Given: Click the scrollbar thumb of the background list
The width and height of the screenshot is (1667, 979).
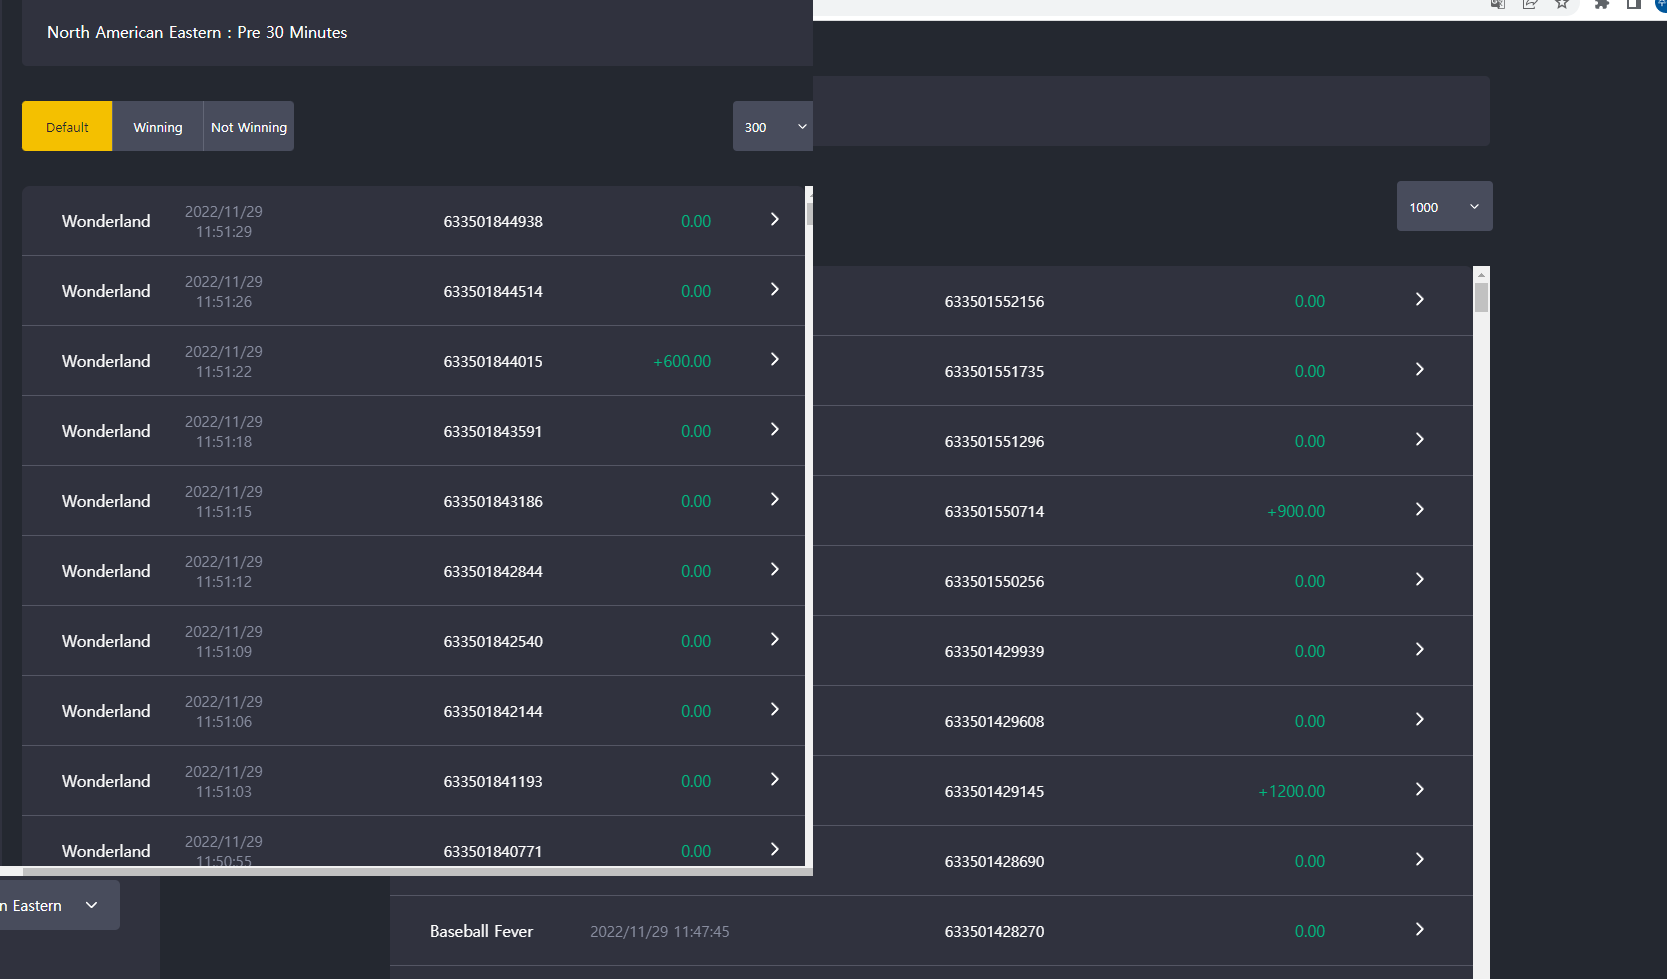Looking at the screenshot, I should (x=1481, y=298).
